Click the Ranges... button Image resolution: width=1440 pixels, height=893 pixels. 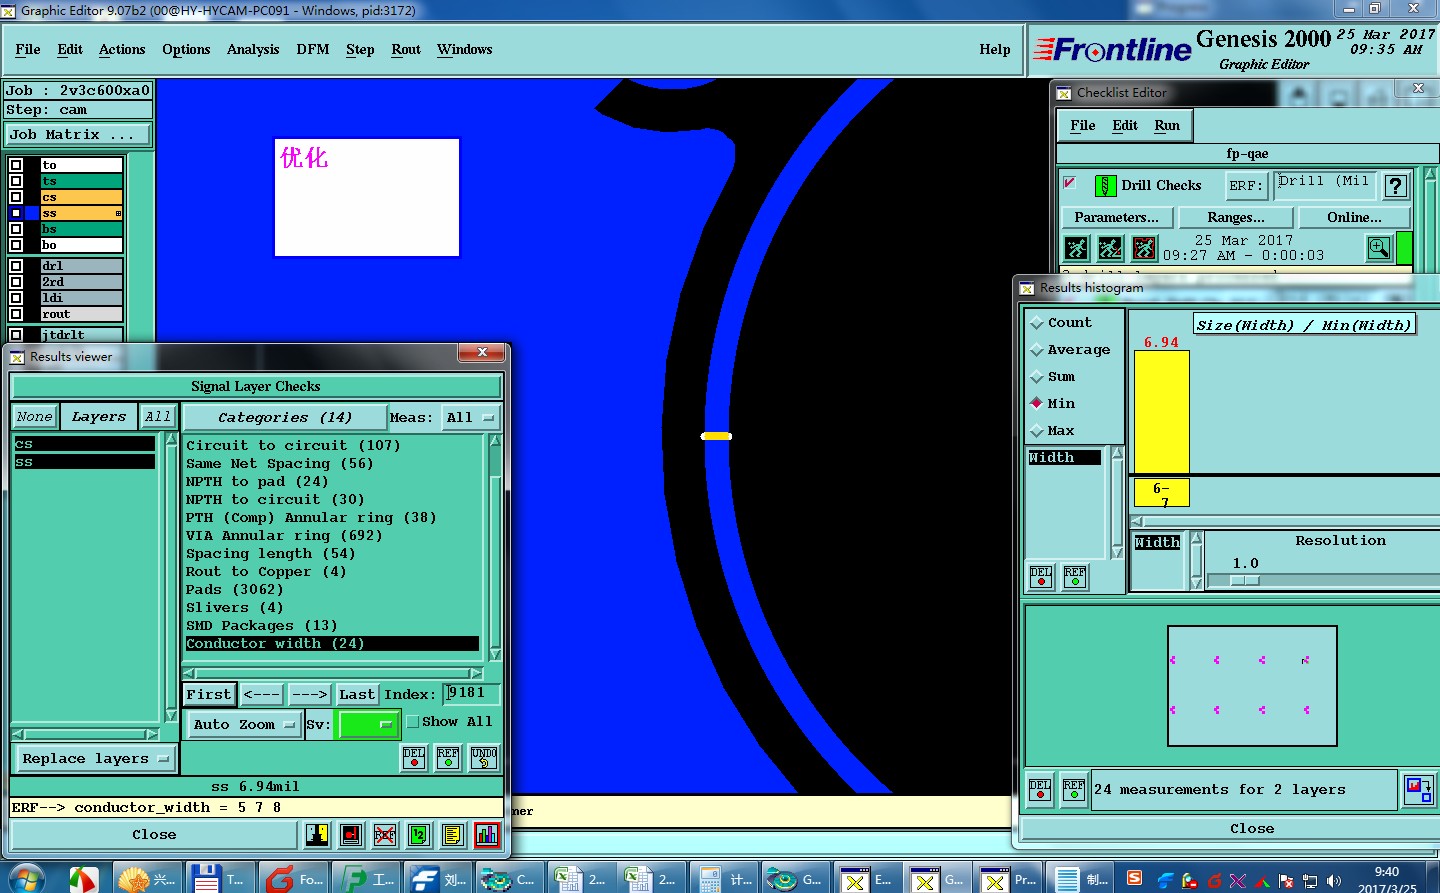[1236, 217]
